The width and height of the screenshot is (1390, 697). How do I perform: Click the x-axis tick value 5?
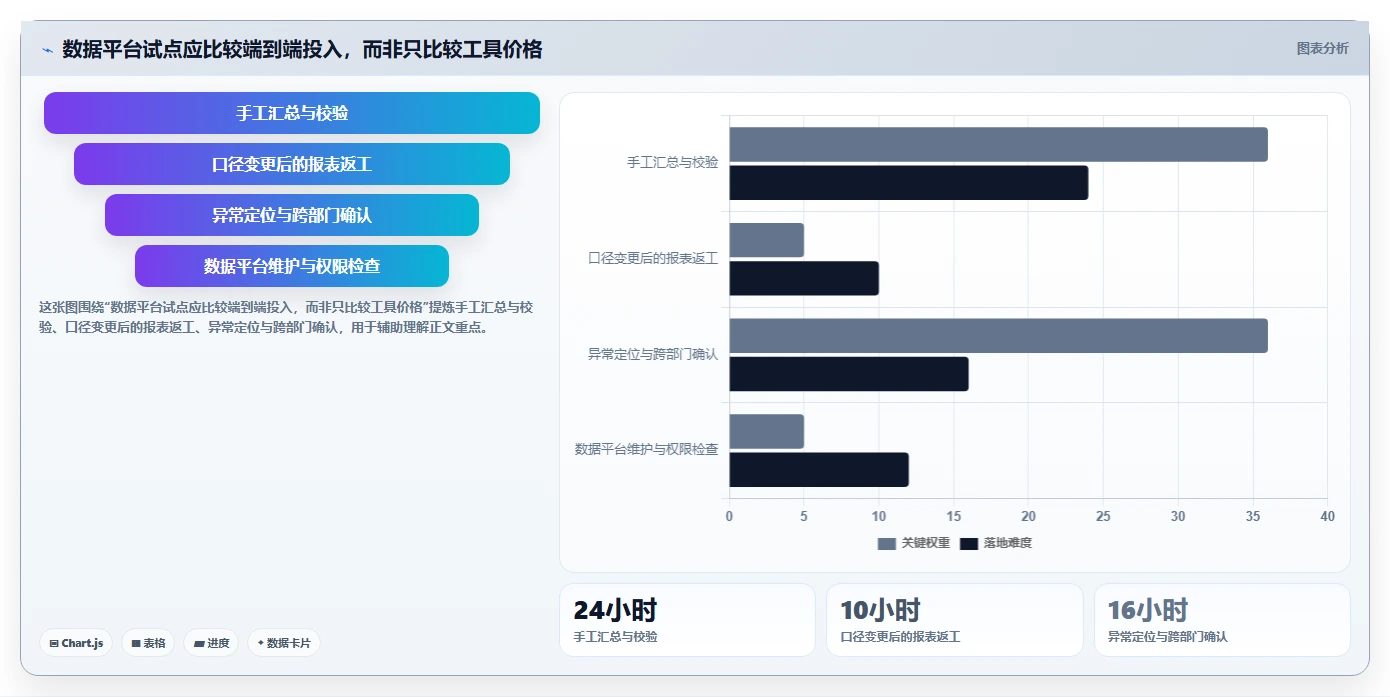(x=804, y=516)
